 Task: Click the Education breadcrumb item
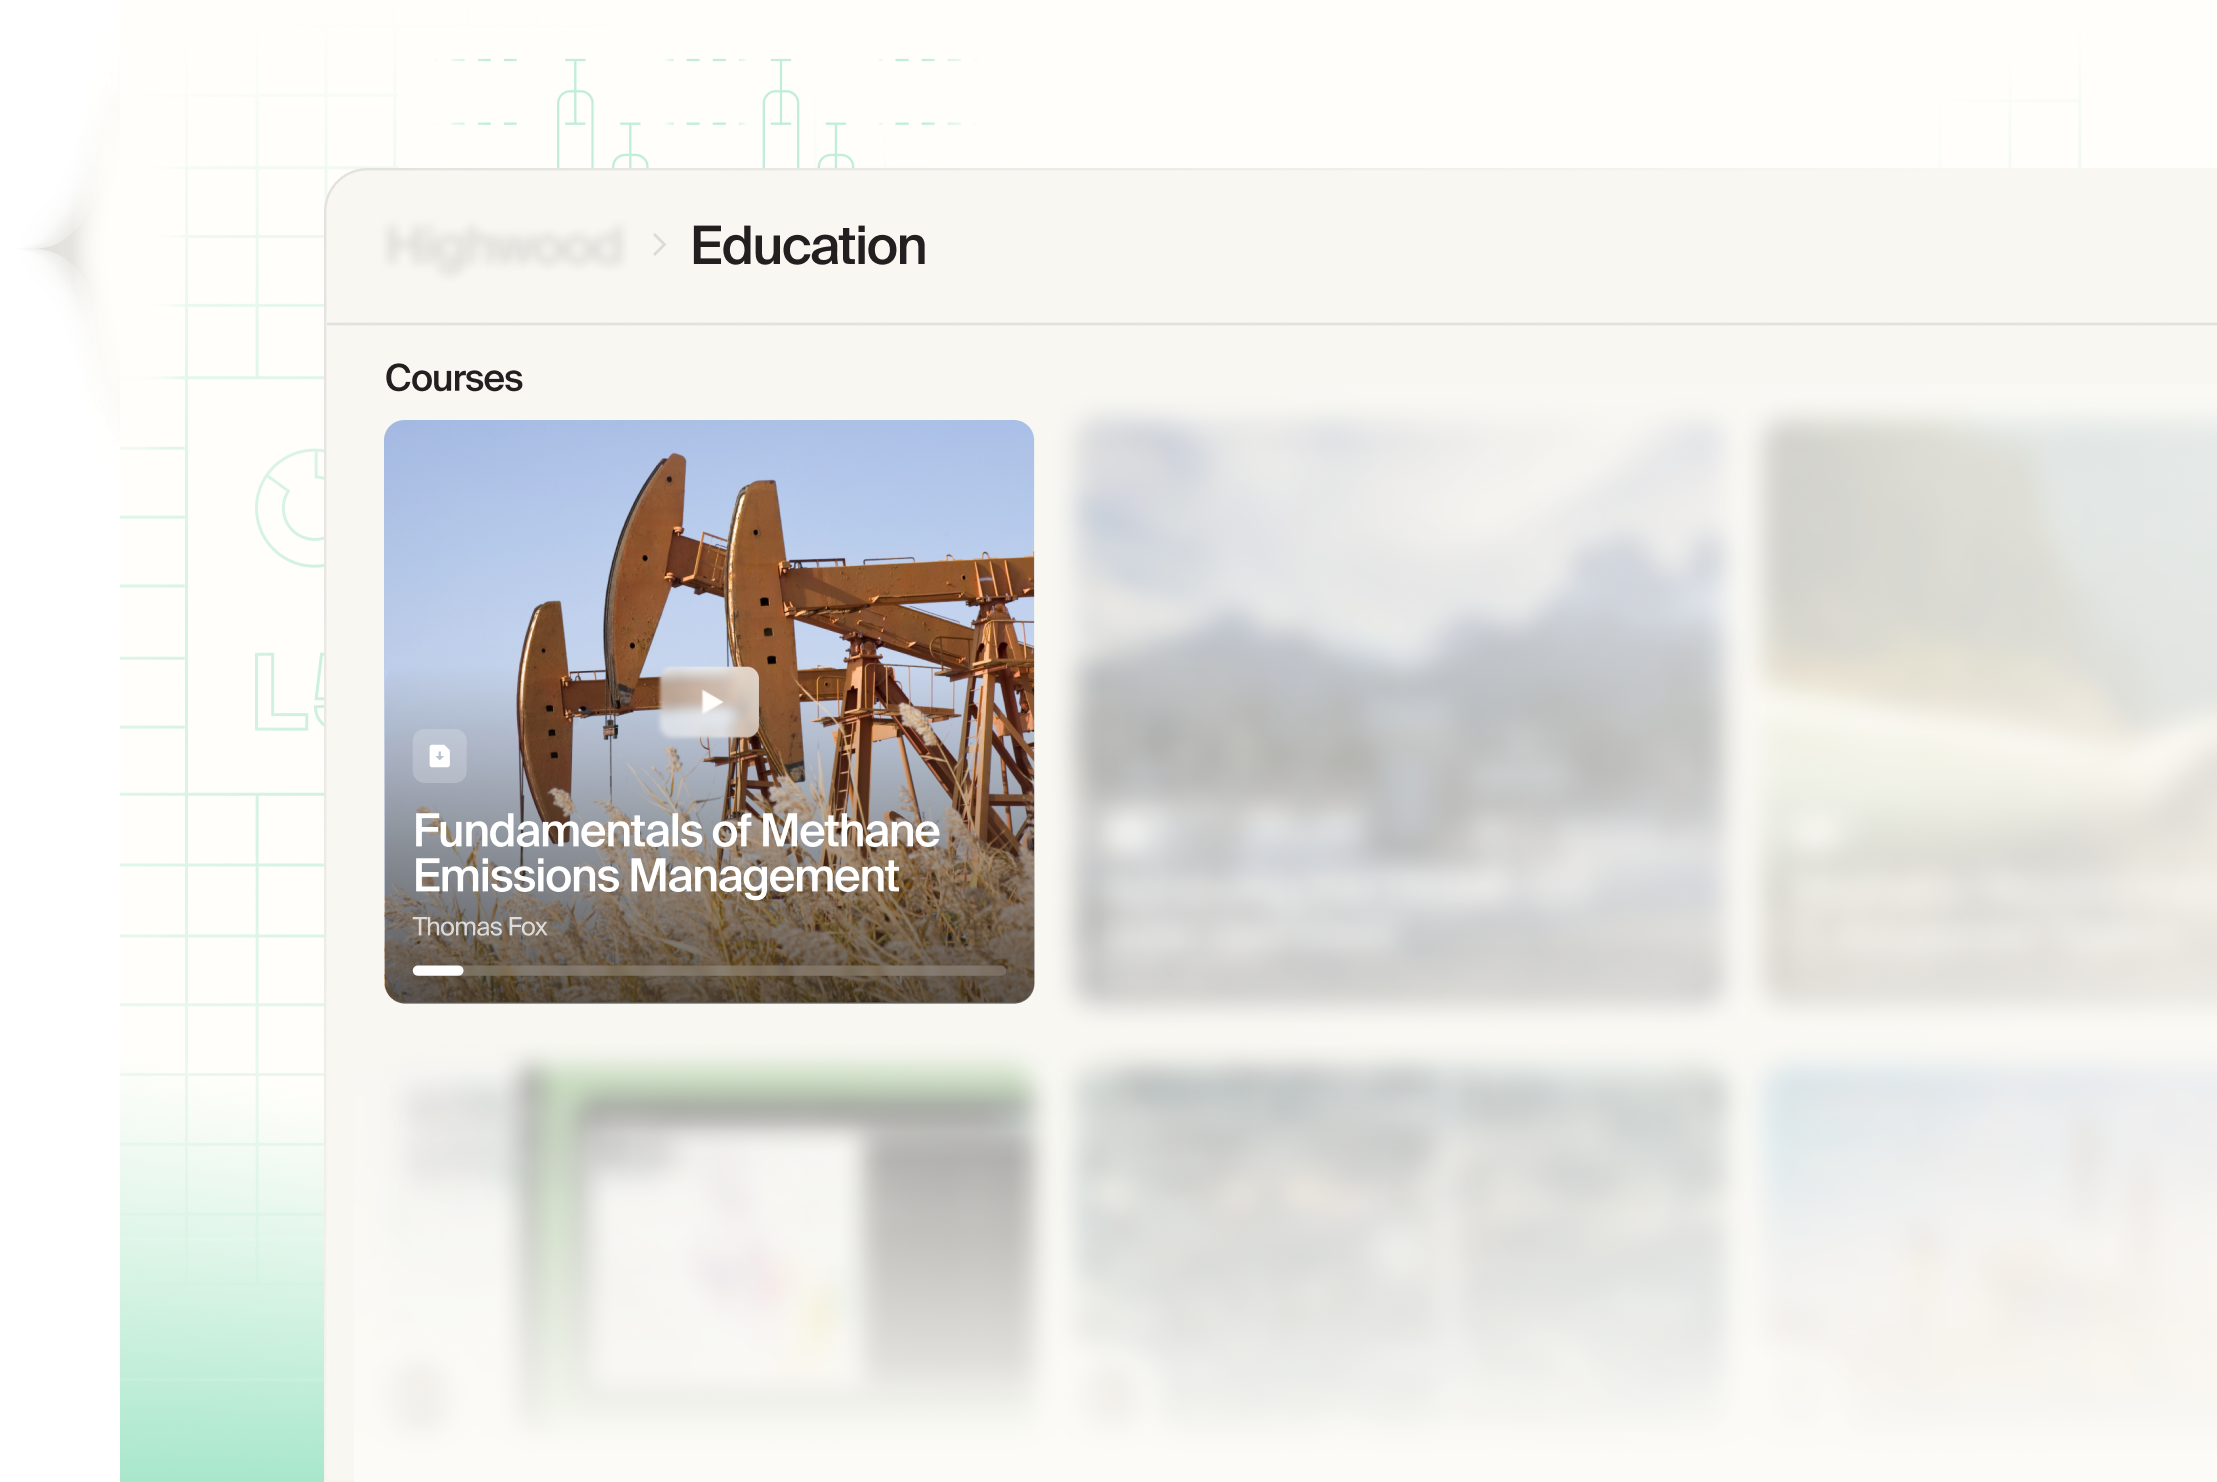(x=808, y=246)
